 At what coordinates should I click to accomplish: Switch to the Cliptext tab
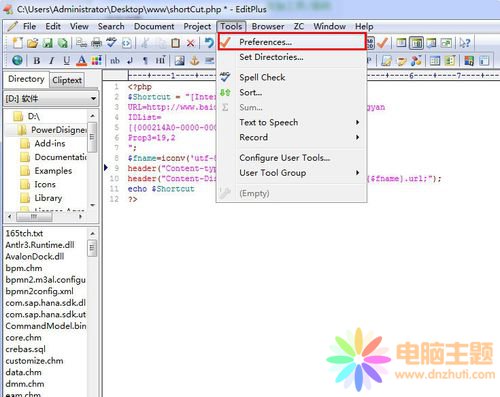point(67,80)
